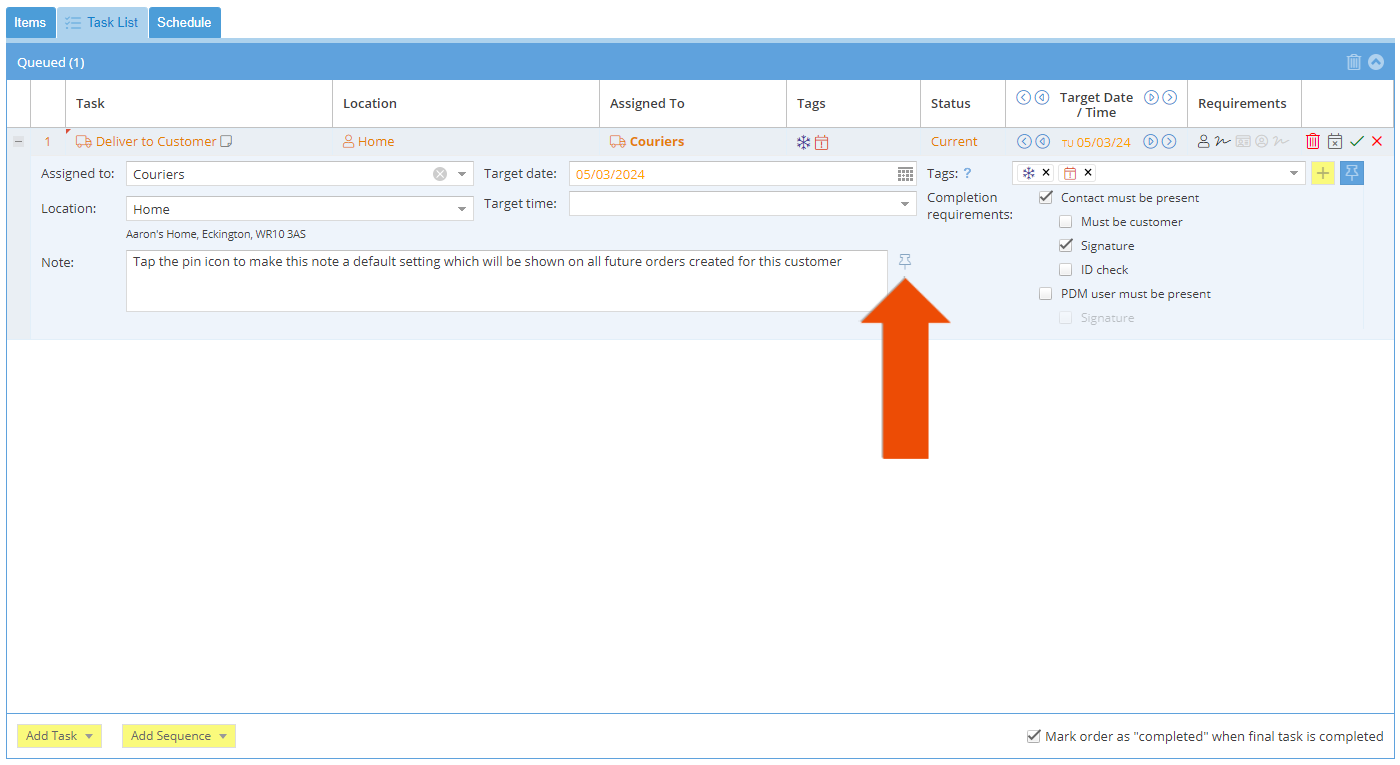
Task: Enable the Must be customer checkbox
Action: (1066, 222)
